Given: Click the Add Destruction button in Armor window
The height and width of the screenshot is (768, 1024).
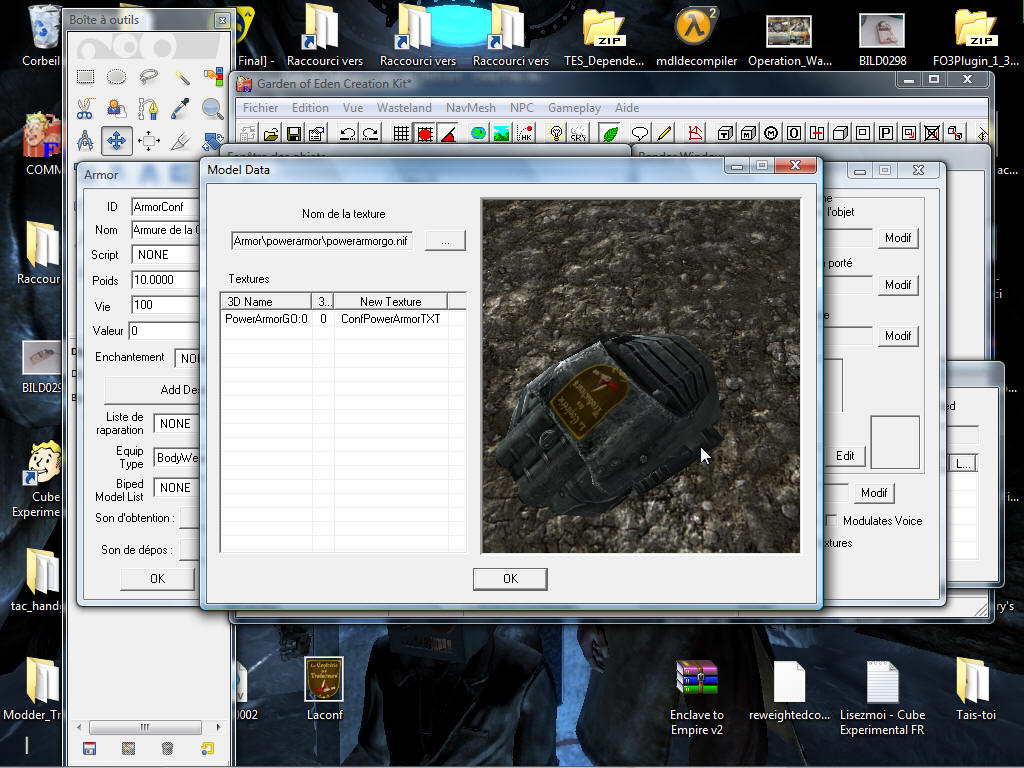Looking at the screenshot, I should [x=152, y=390].
